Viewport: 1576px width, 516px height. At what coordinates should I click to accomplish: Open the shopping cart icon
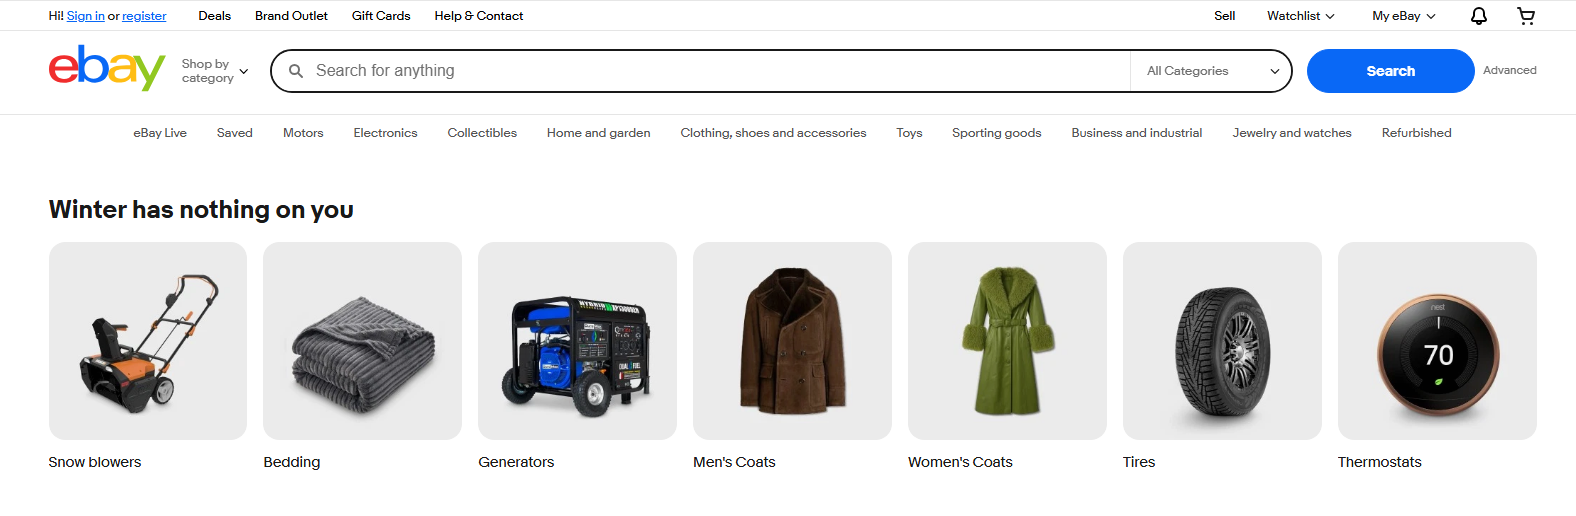point(1526,16)
